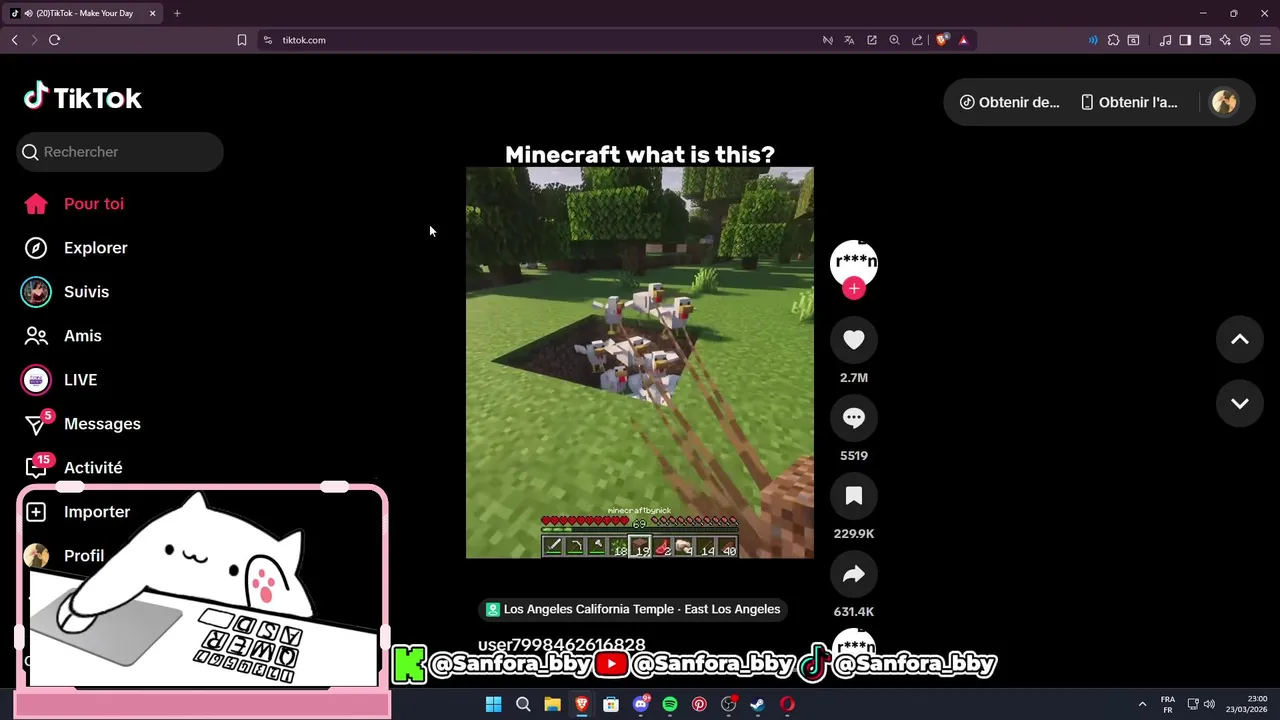Go back in browser history
Viewport: 1280px width, 720px height.
click(14, 40)
